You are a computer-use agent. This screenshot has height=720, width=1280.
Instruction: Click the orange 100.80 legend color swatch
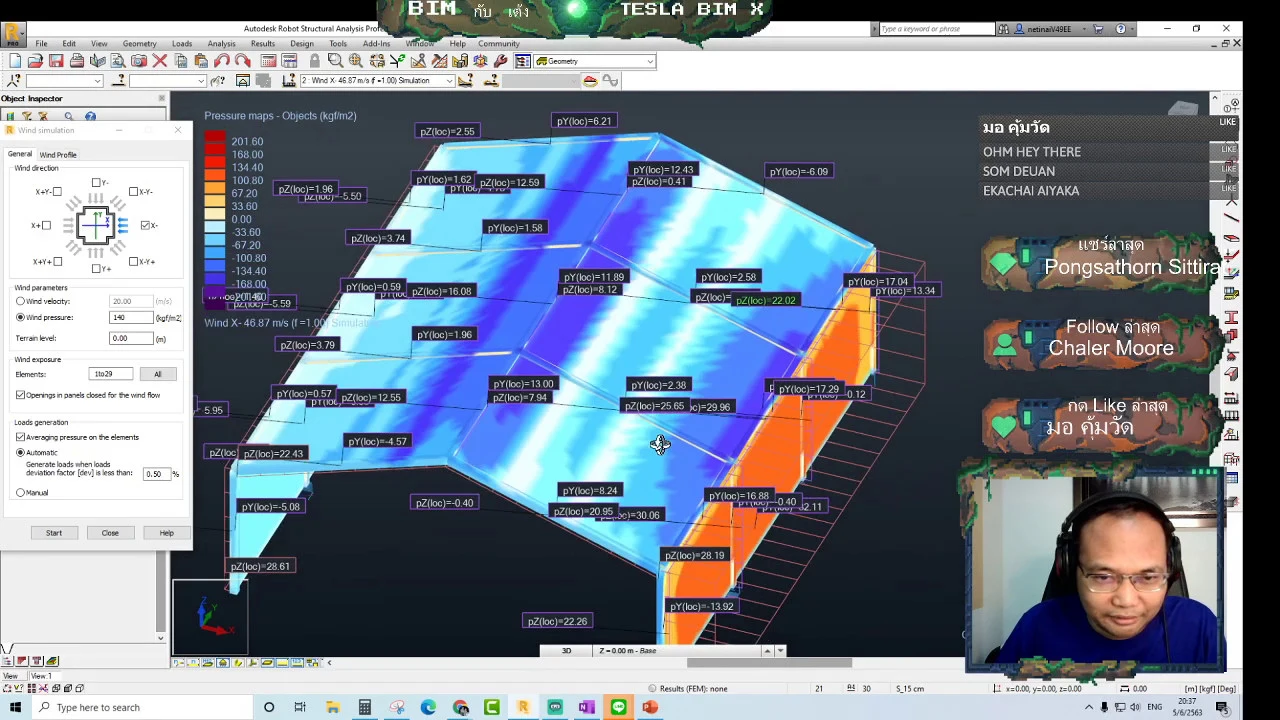[x=215, y=176]
